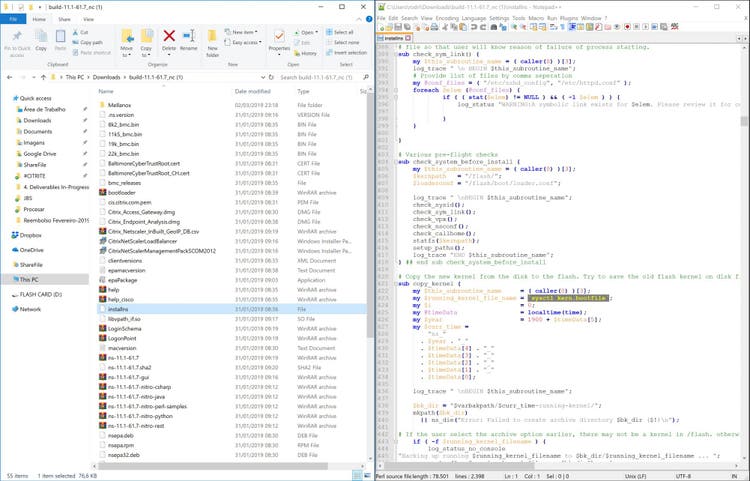Toggle file Monitoring eye icon in Notepad++
The height and width of the screenshot is (481, 750).
617,27
